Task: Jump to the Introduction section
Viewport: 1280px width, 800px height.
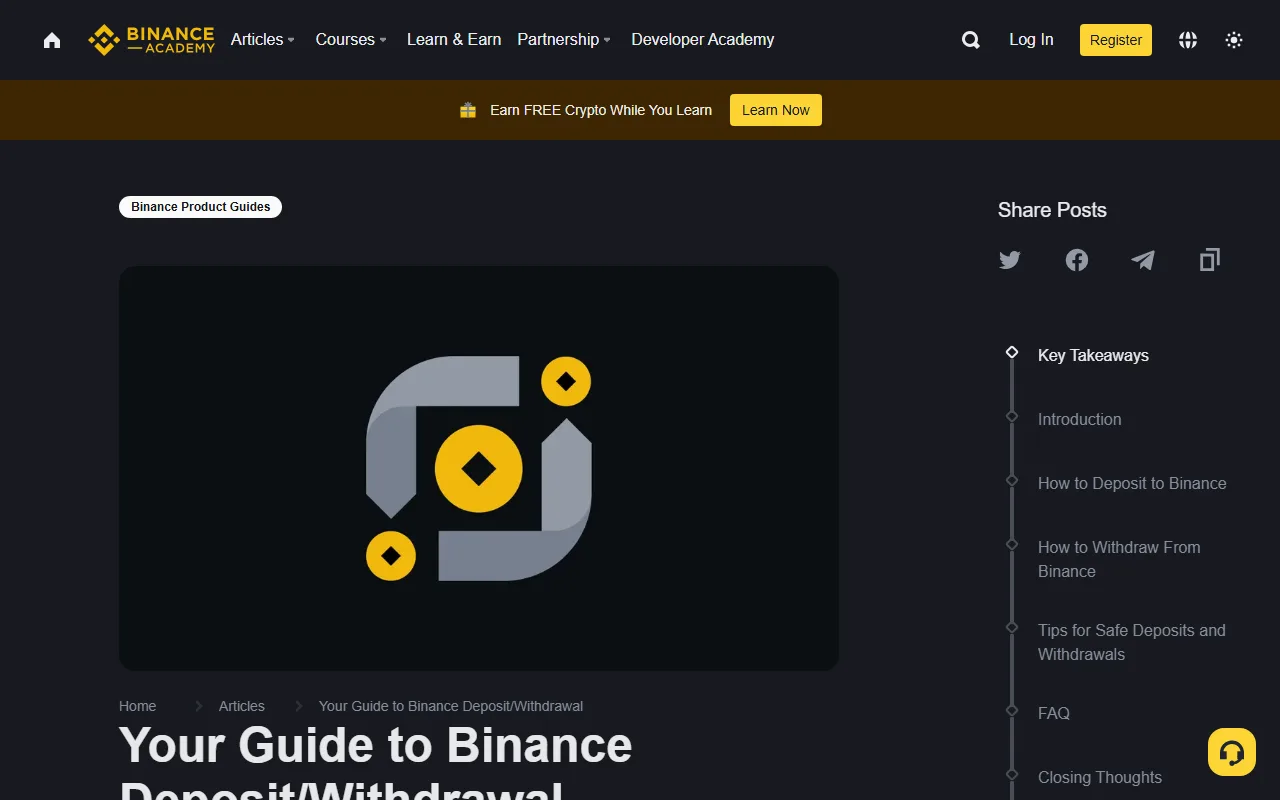Action: point(1080,419)
